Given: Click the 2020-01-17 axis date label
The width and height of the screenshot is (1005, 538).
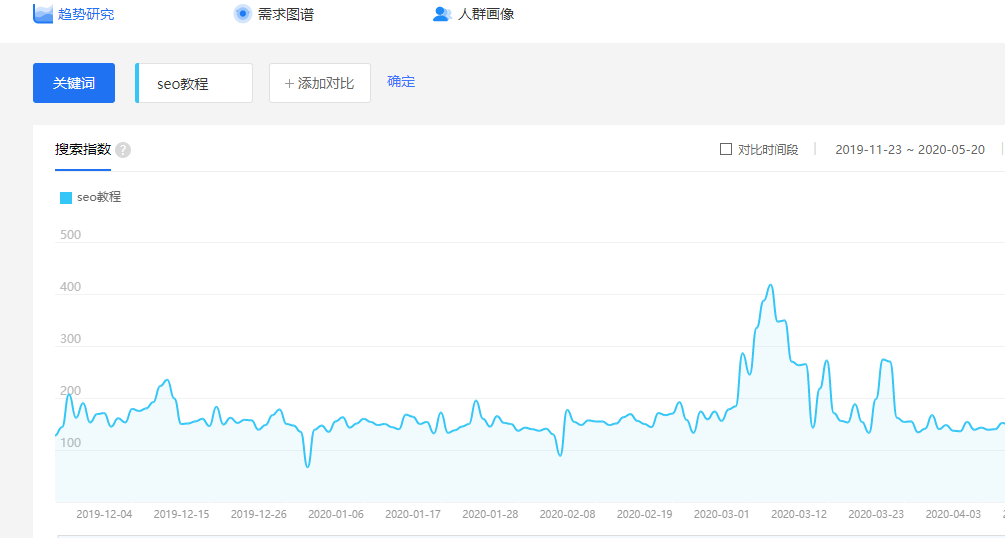Looking at the screenshot, I should (413, 514).
